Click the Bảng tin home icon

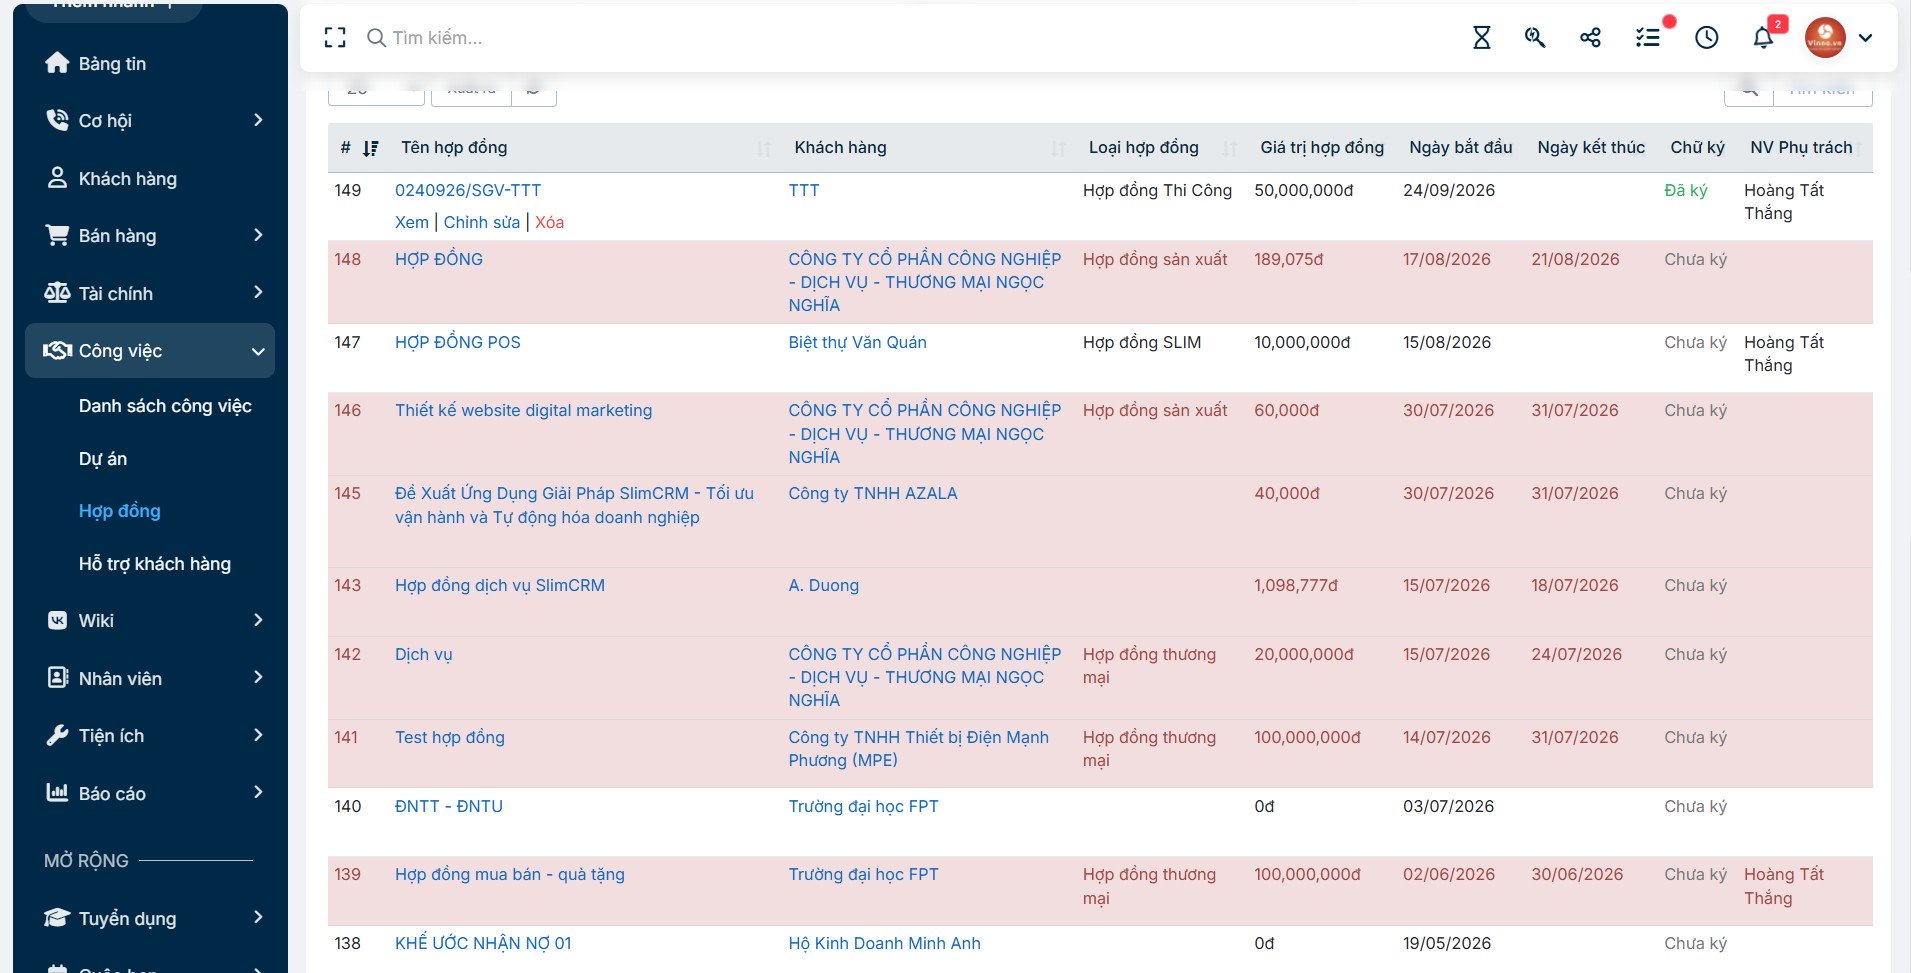pyautogui.click(x=57, y=63)
